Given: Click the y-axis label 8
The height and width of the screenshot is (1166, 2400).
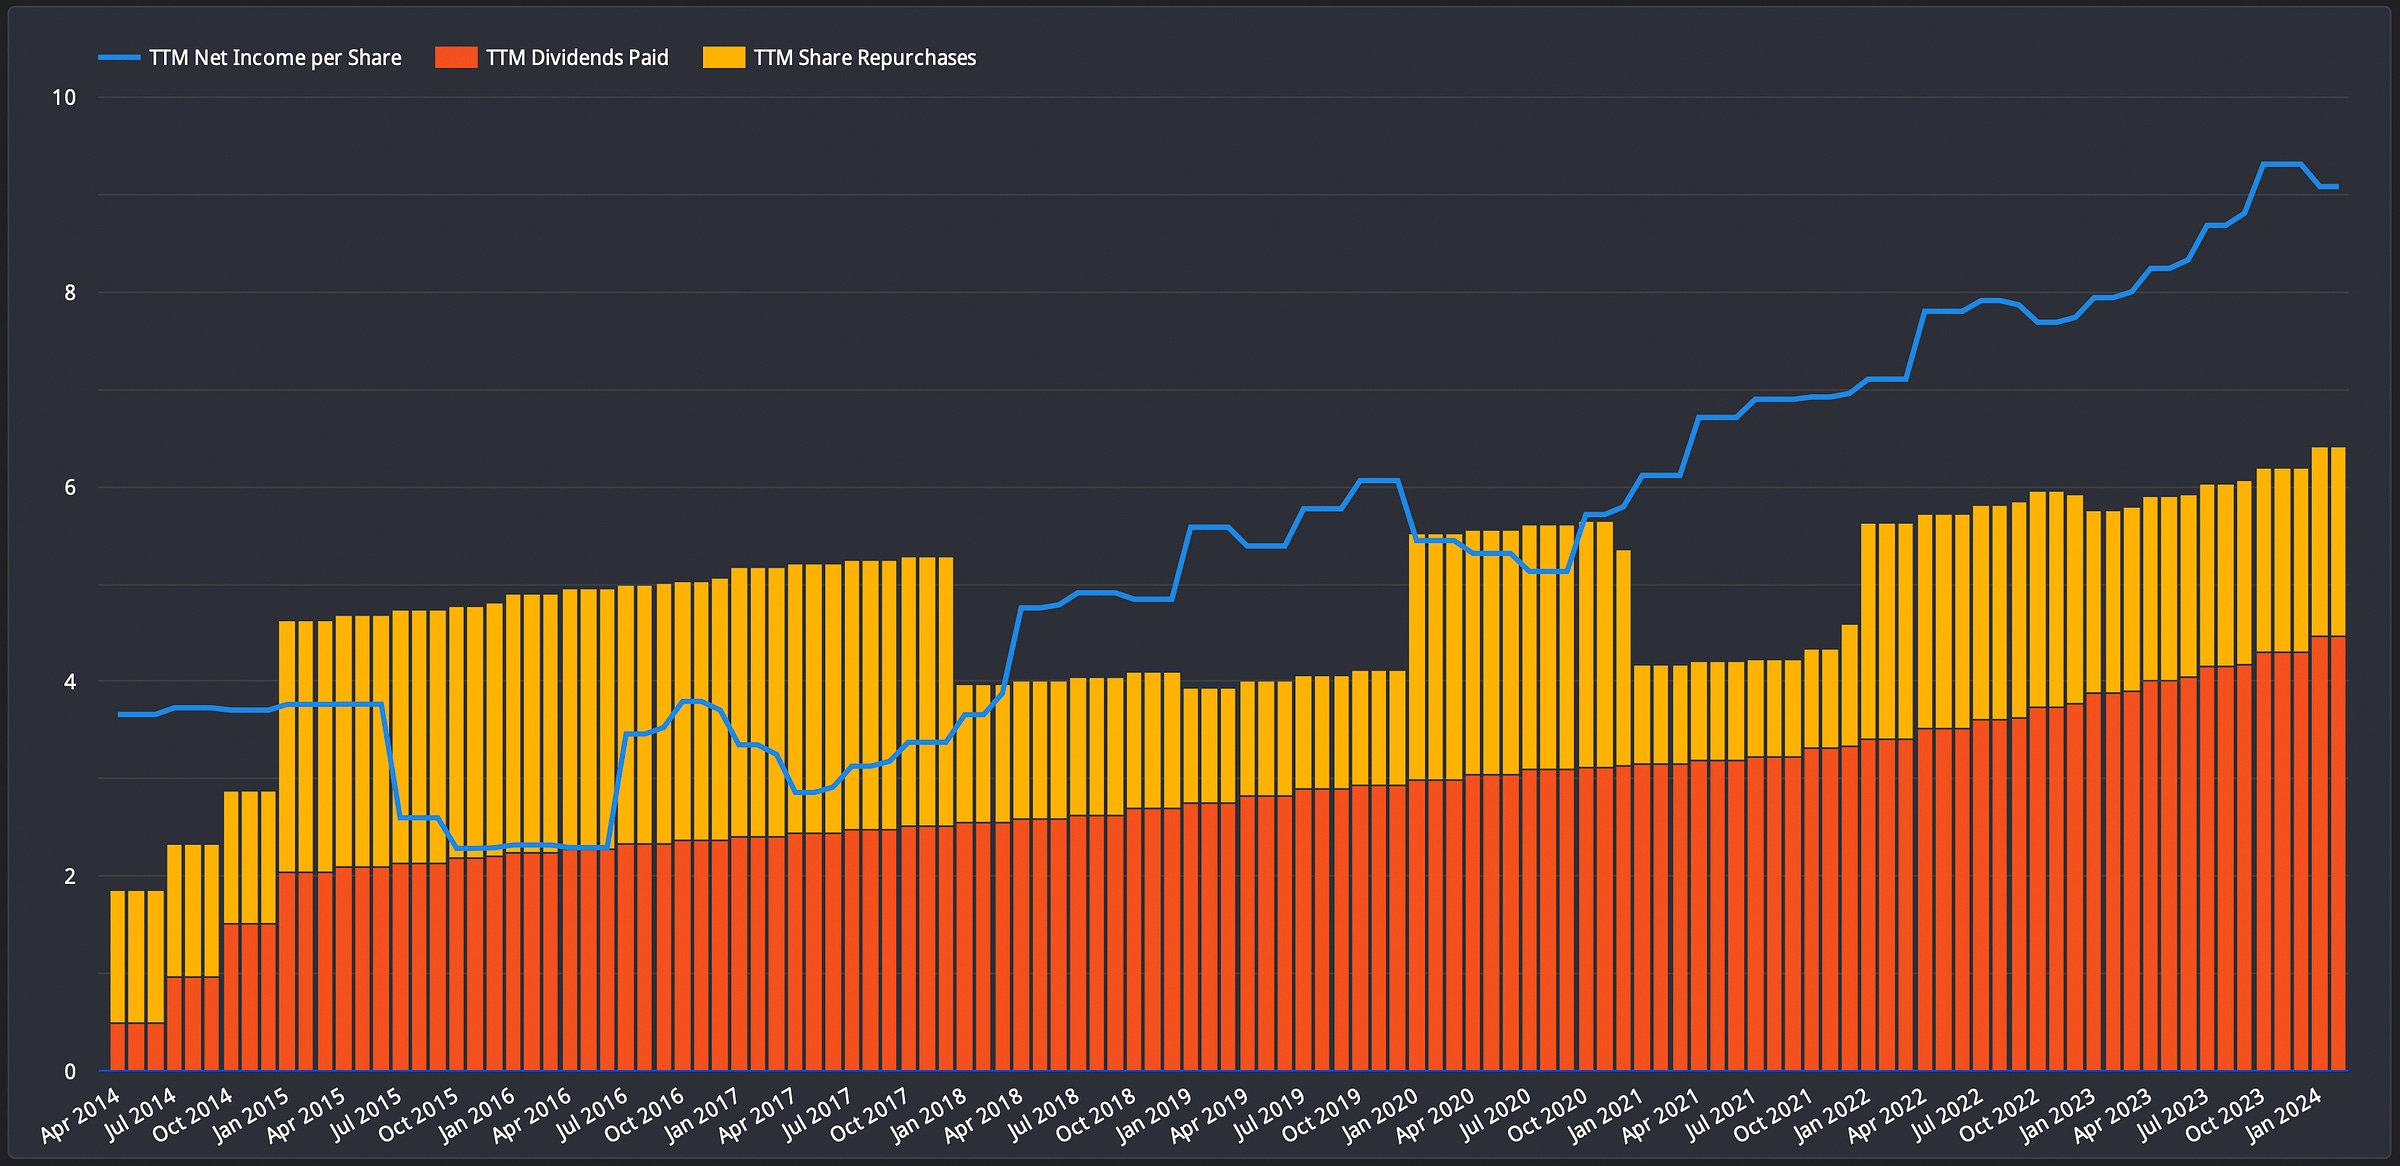Looking at the screenshot, I should (70, 293).
